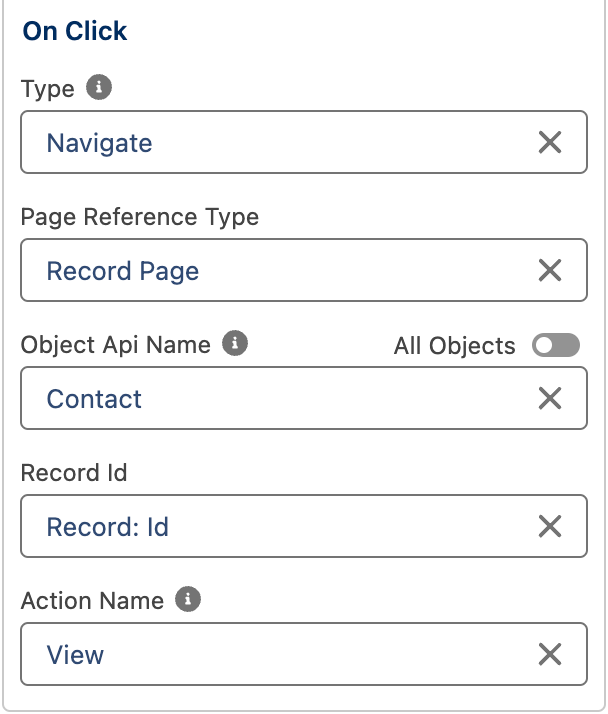Remove the Record Page selection using X
The width and height of the screenshot is (608, 714).
tap(550, 271)
